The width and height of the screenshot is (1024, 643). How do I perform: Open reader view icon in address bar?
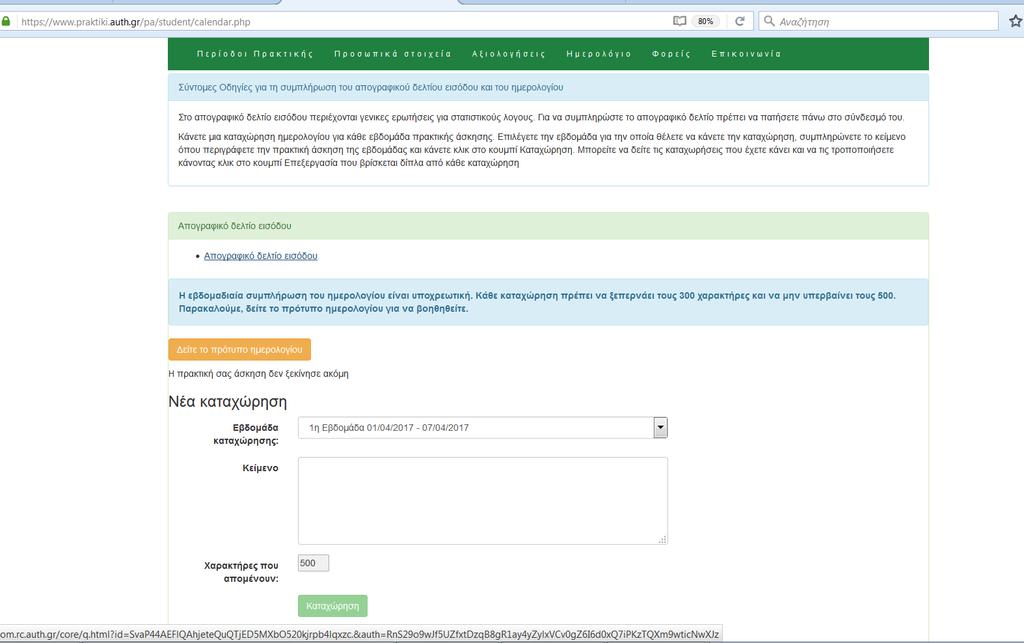click(679, 22)
